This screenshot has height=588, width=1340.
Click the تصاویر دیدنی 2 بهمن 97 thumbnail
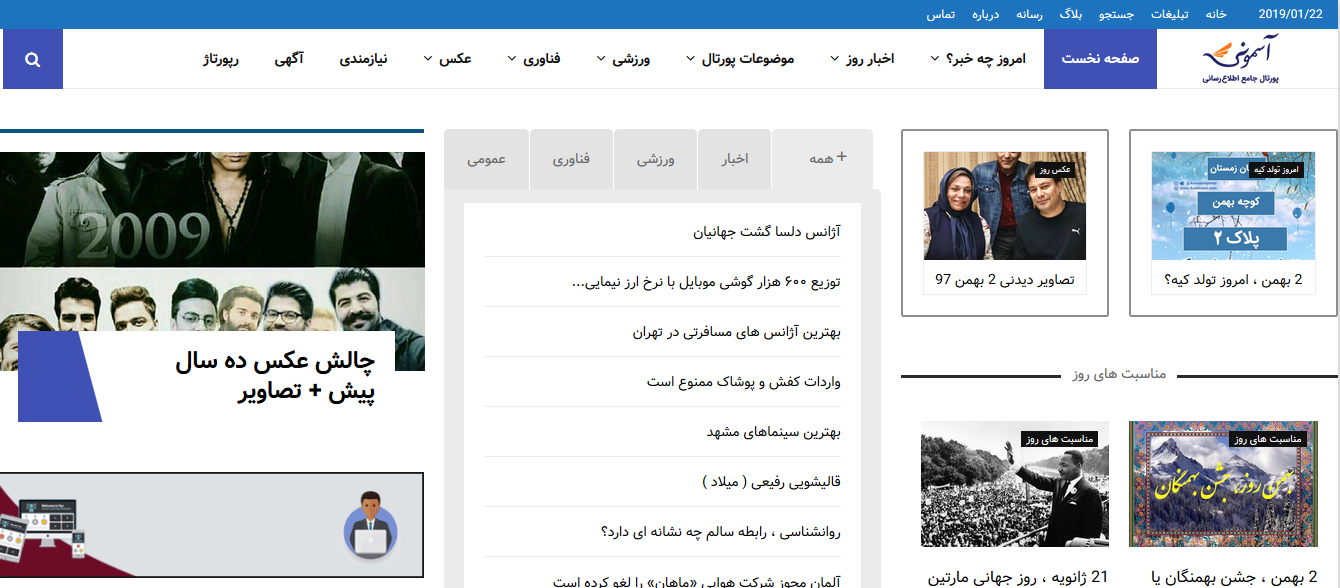(x=1004, y=205)
